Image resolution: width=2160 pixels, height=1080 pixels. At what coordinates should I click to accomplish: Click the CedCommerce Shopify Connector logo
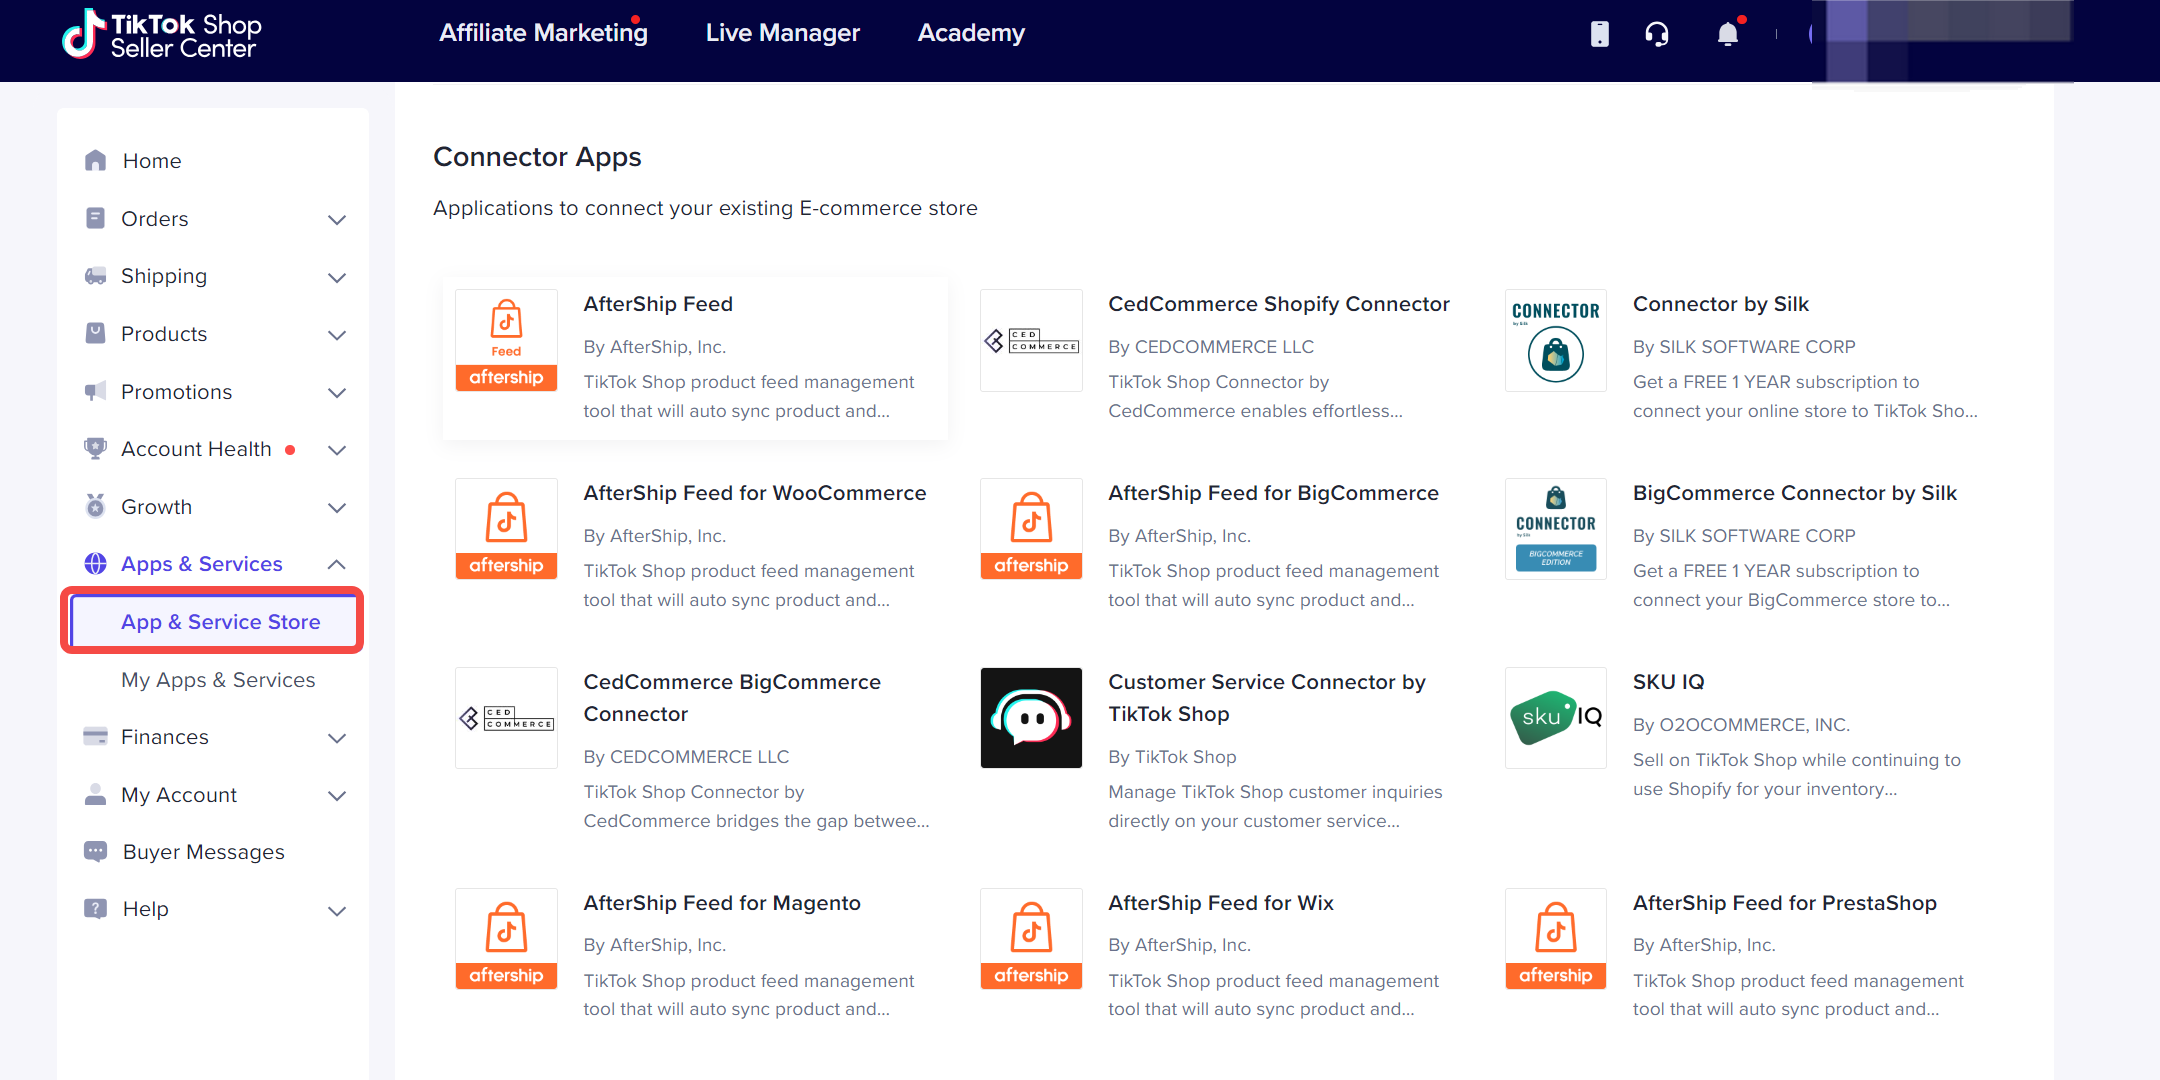tap(1031, 340)
